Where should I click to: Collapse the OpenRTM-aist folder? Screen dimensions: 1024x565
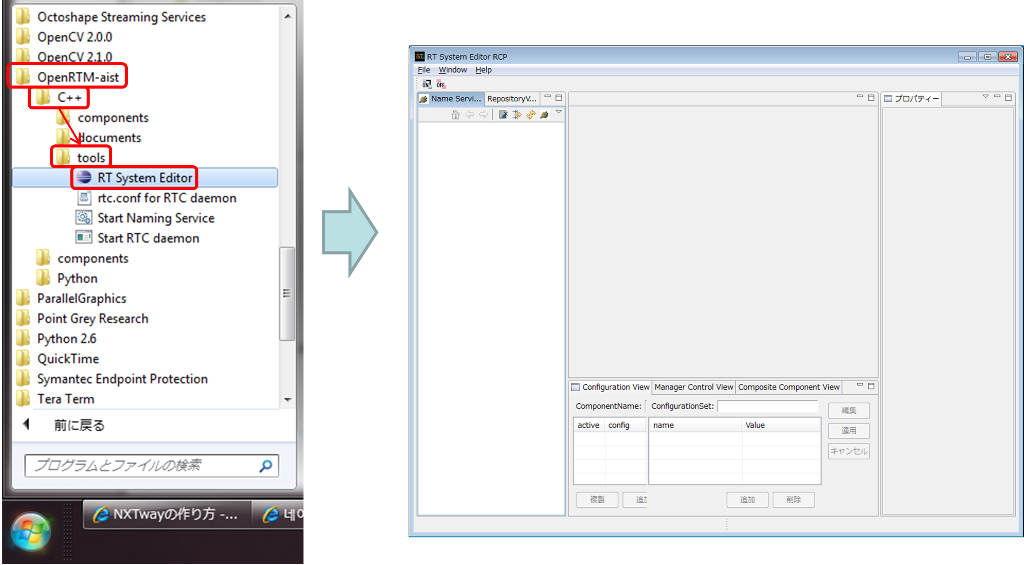coord(68,77)
